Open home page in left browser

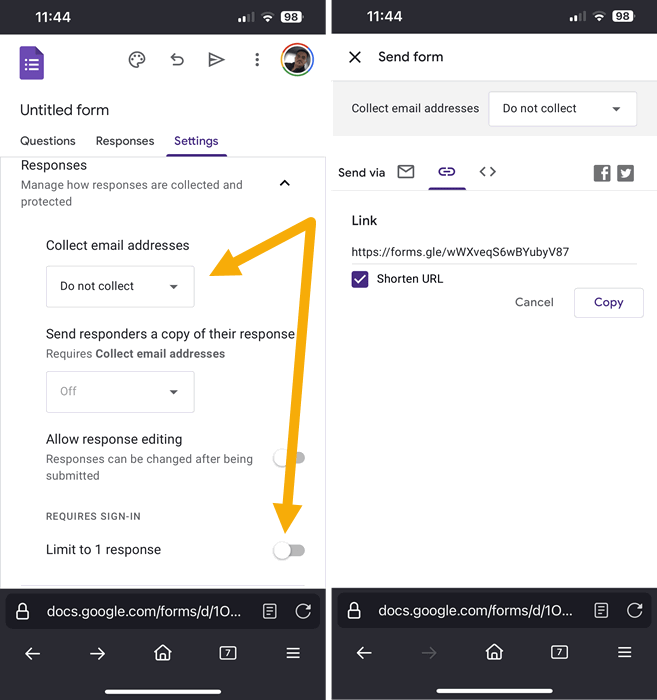click(163, 653)
